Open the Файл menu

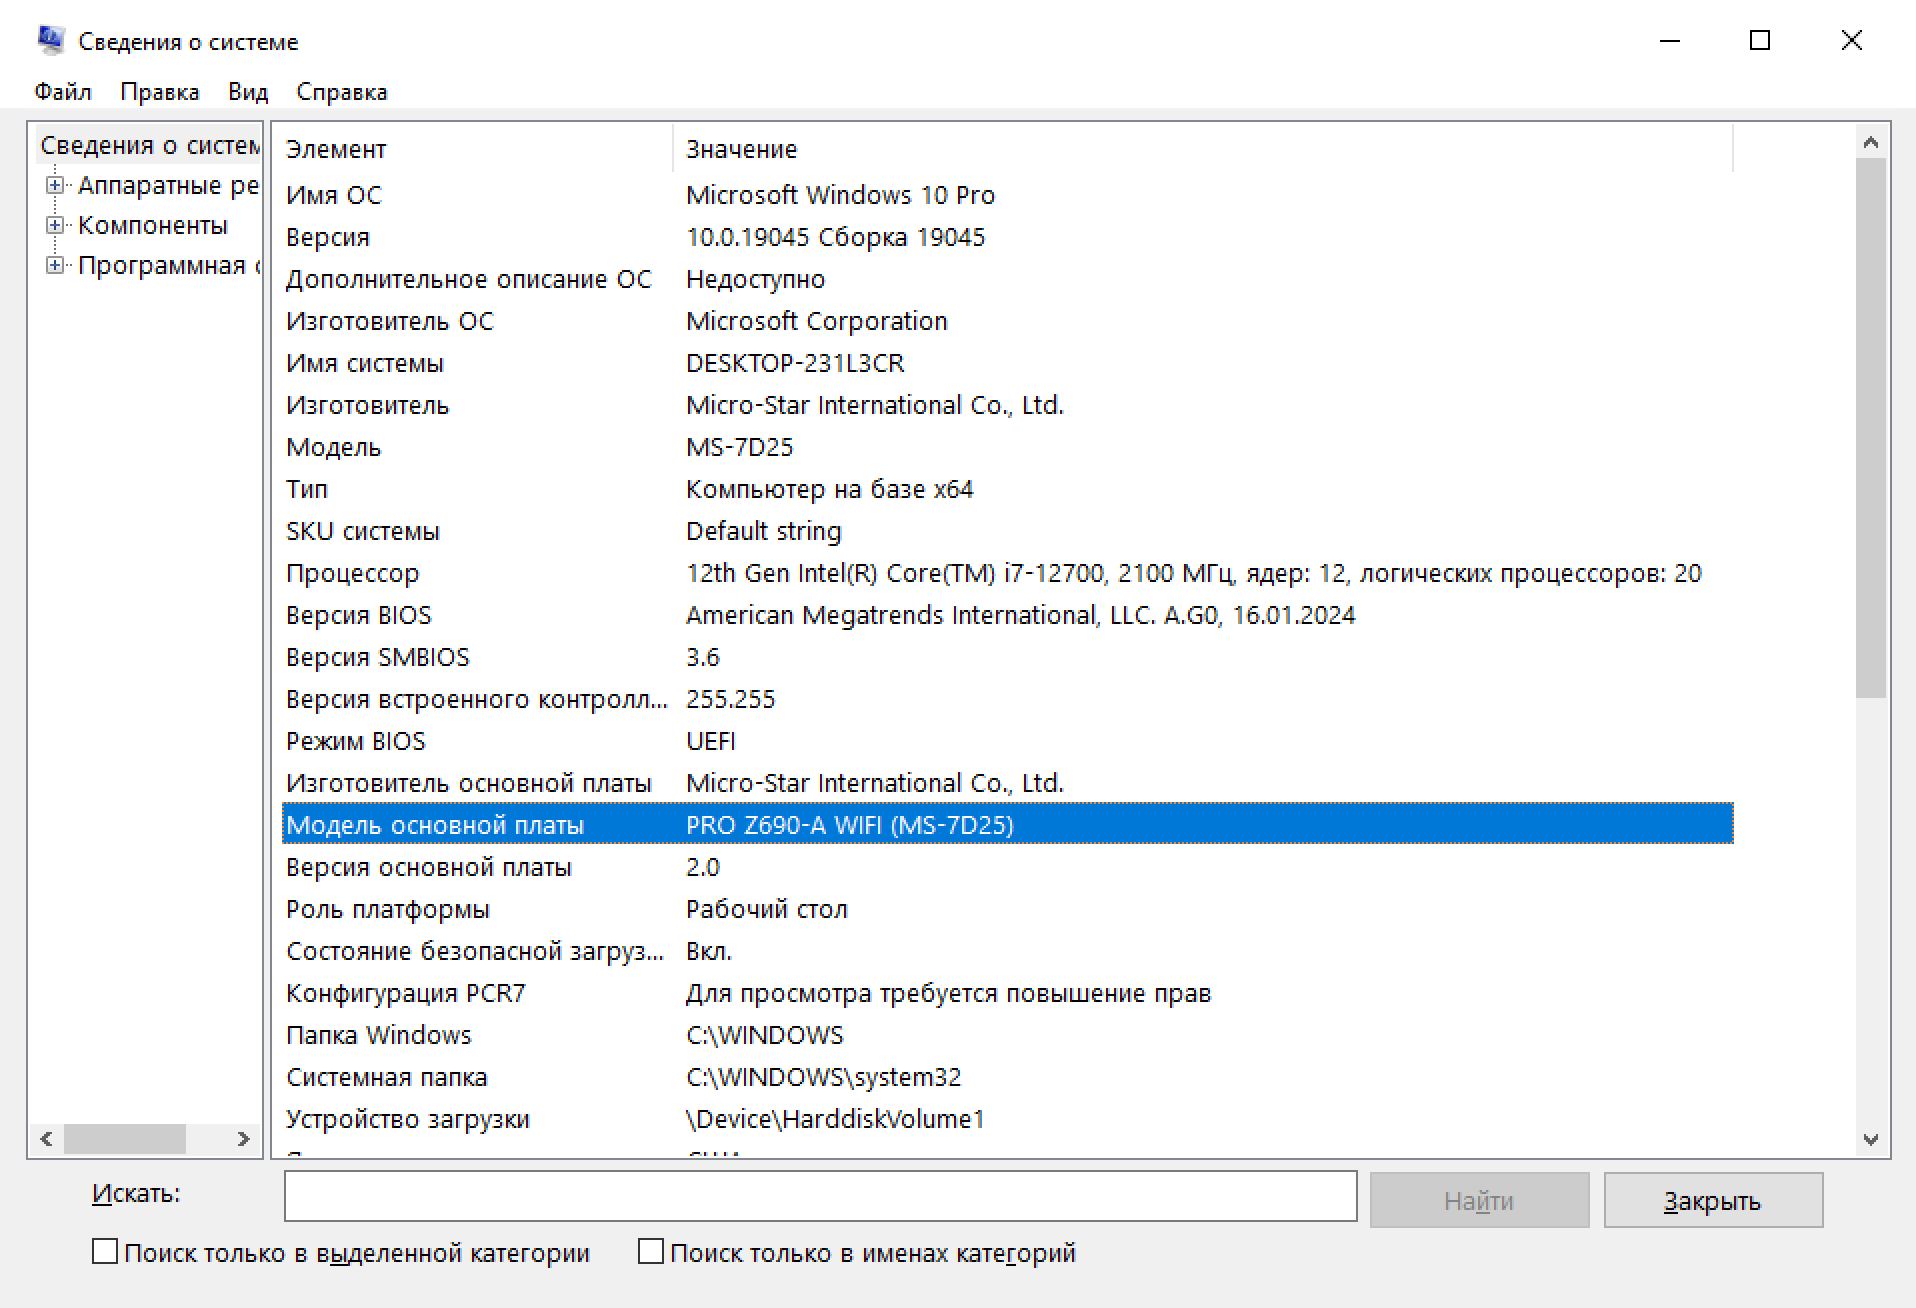tap(63, 92)
